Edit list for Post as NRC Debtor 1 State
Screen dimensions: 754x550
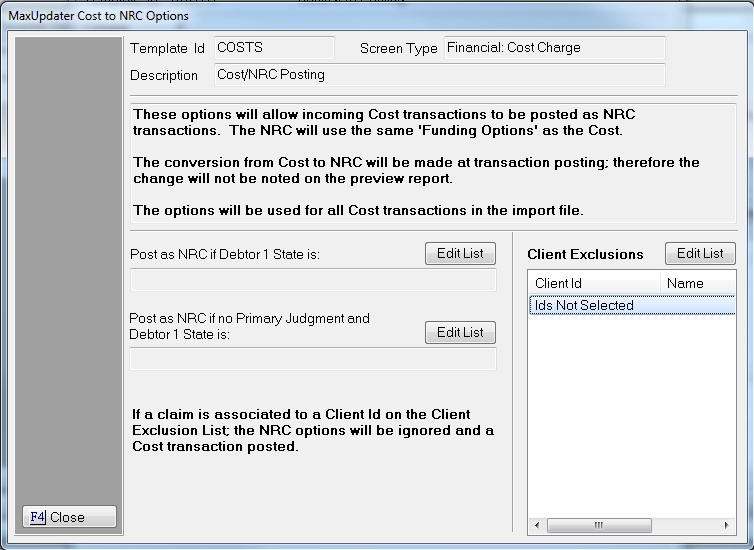tap(460, 253)
